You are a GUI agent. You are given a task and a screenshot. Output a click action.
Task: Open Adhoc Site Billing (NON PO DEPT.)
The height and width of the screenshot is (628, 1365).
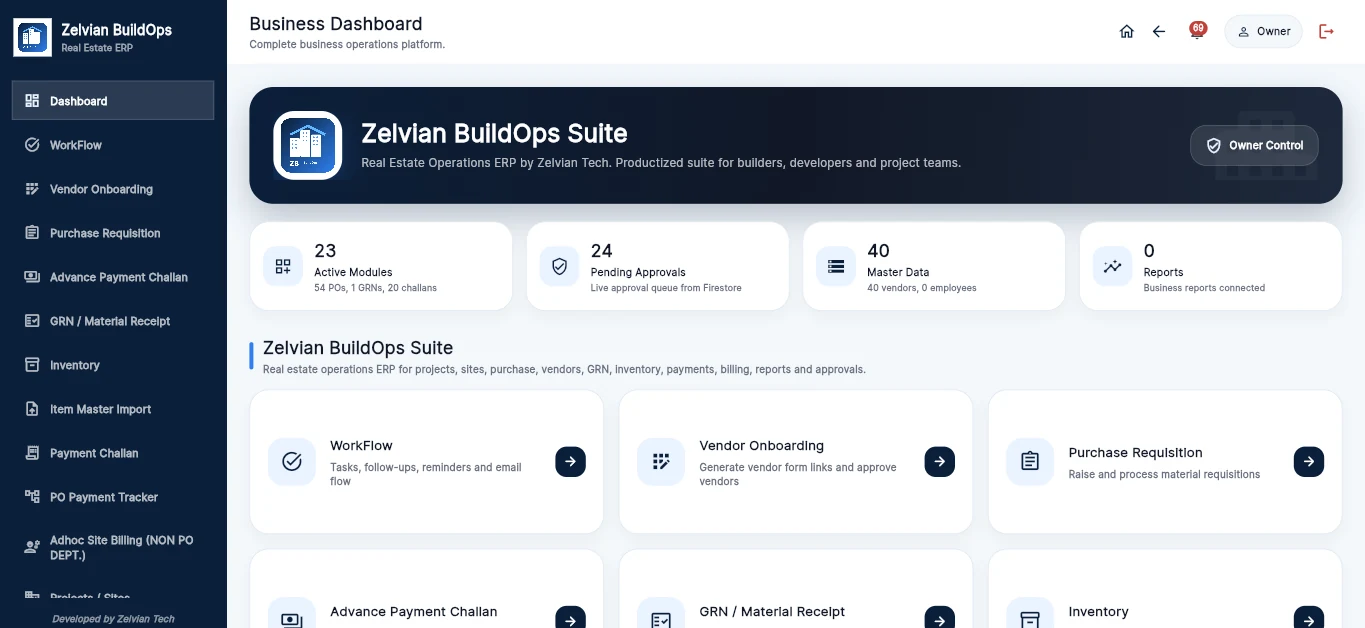pos(113,547)
